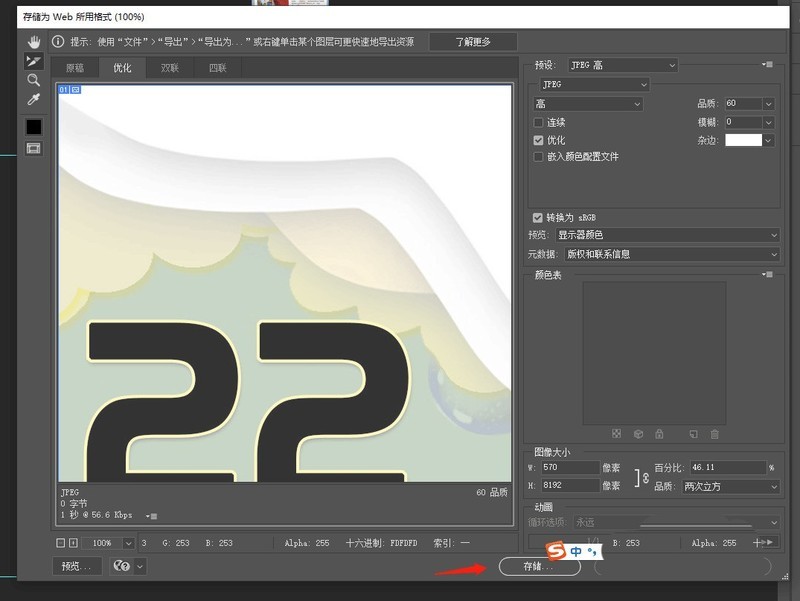Click the 存储... (Save) button
Viewport: 800px width, 601px height.
538,566
